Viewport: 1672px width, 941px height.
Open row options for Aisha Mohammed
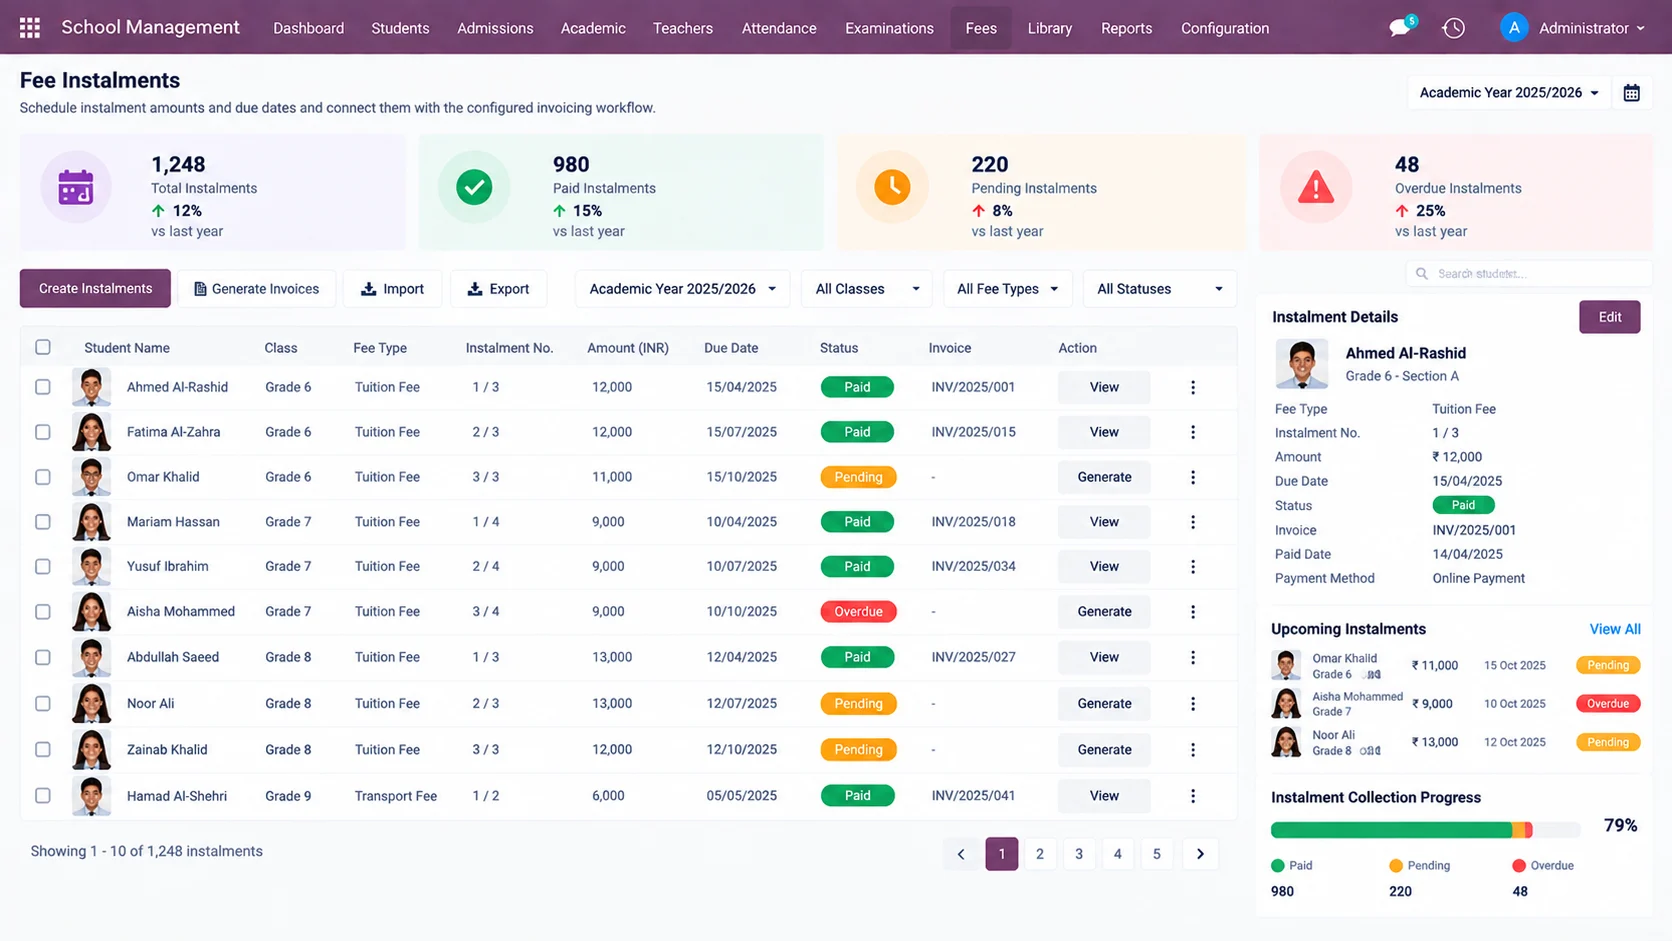point(1193,611)
